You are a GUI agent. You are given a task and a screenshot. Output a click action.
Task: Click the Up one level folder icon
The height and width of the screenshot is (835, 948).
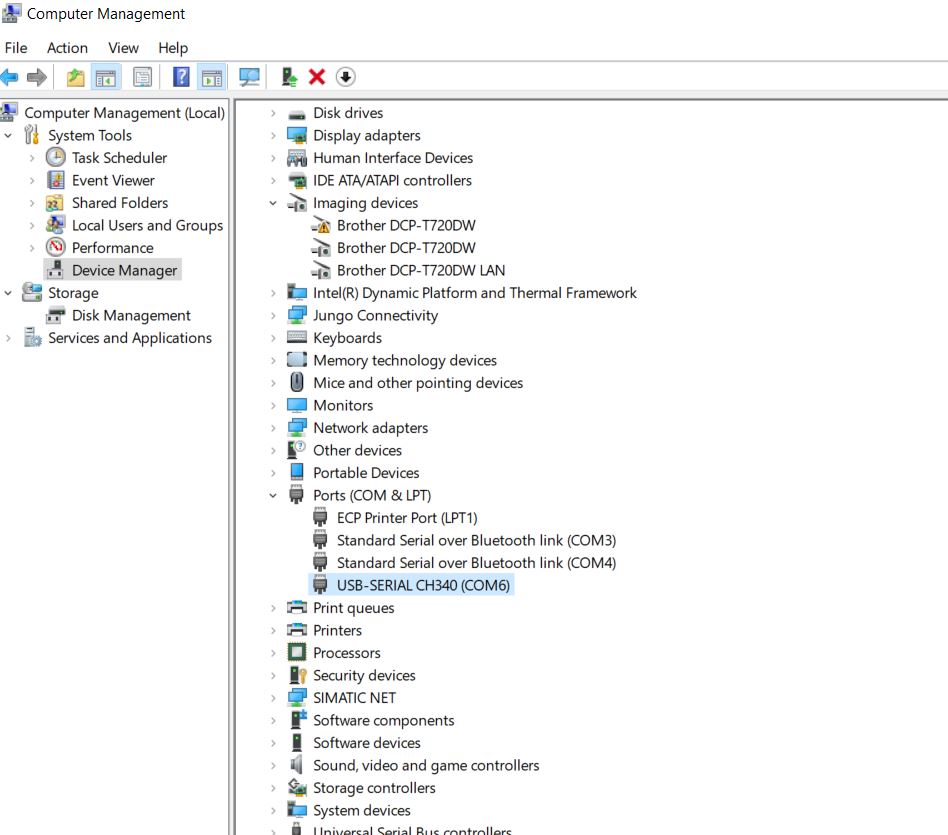pos(75,77)
